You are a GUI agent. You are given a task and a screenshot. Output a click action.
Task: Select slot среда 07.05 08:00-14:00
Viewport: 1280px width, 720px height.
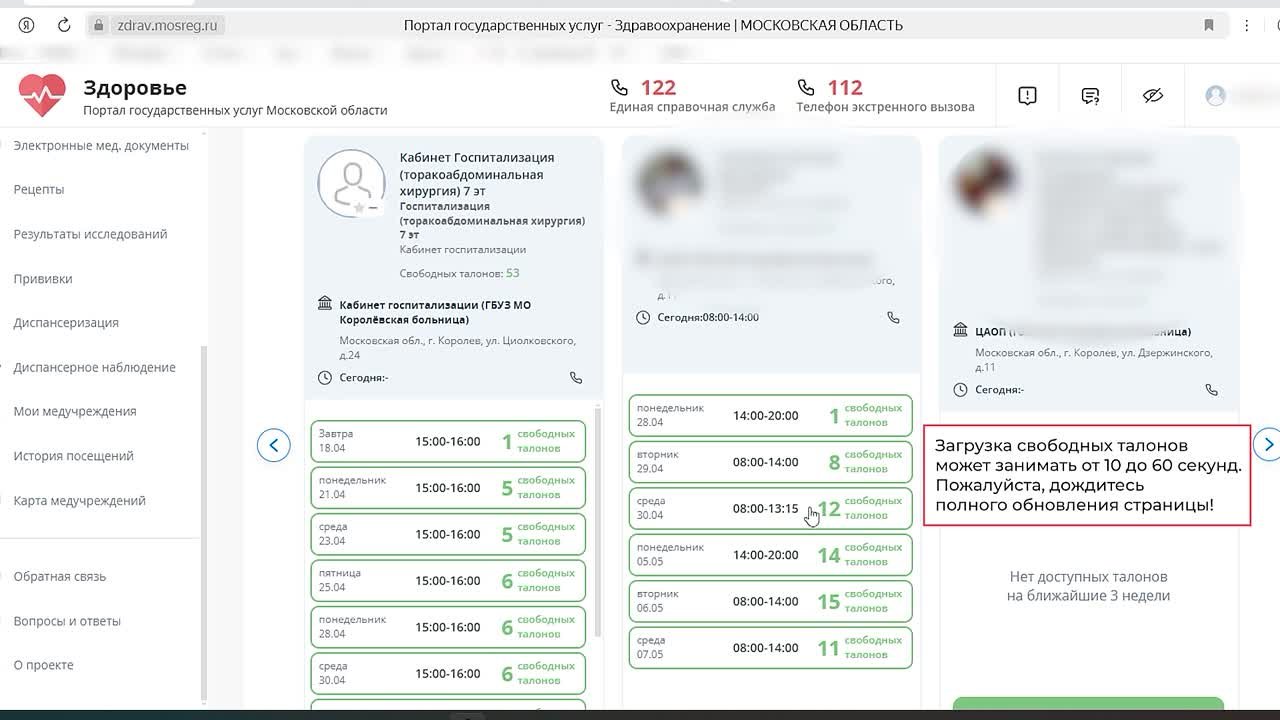pyautogui.click(x=771, y=648)
